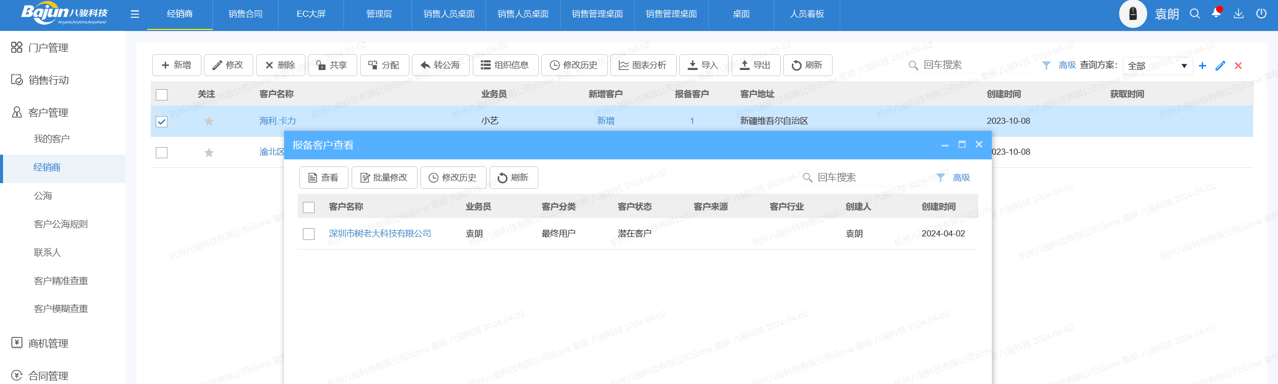This screenshot has width=1278, height=384.
Task: Click 批量修改 batch edit in dialog
Action: coord(384,178)
